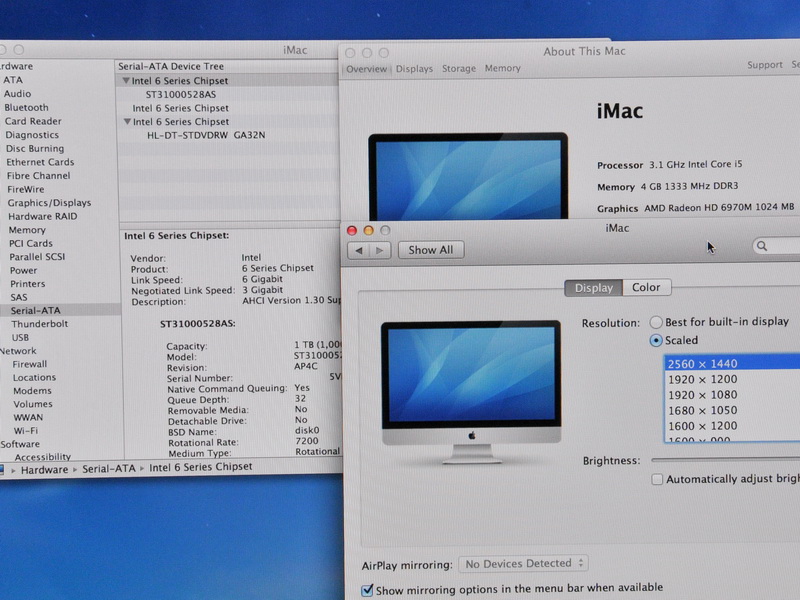
Task: Collapse the first Intel 6 Series Chipset node
Action: click(126, 81)
